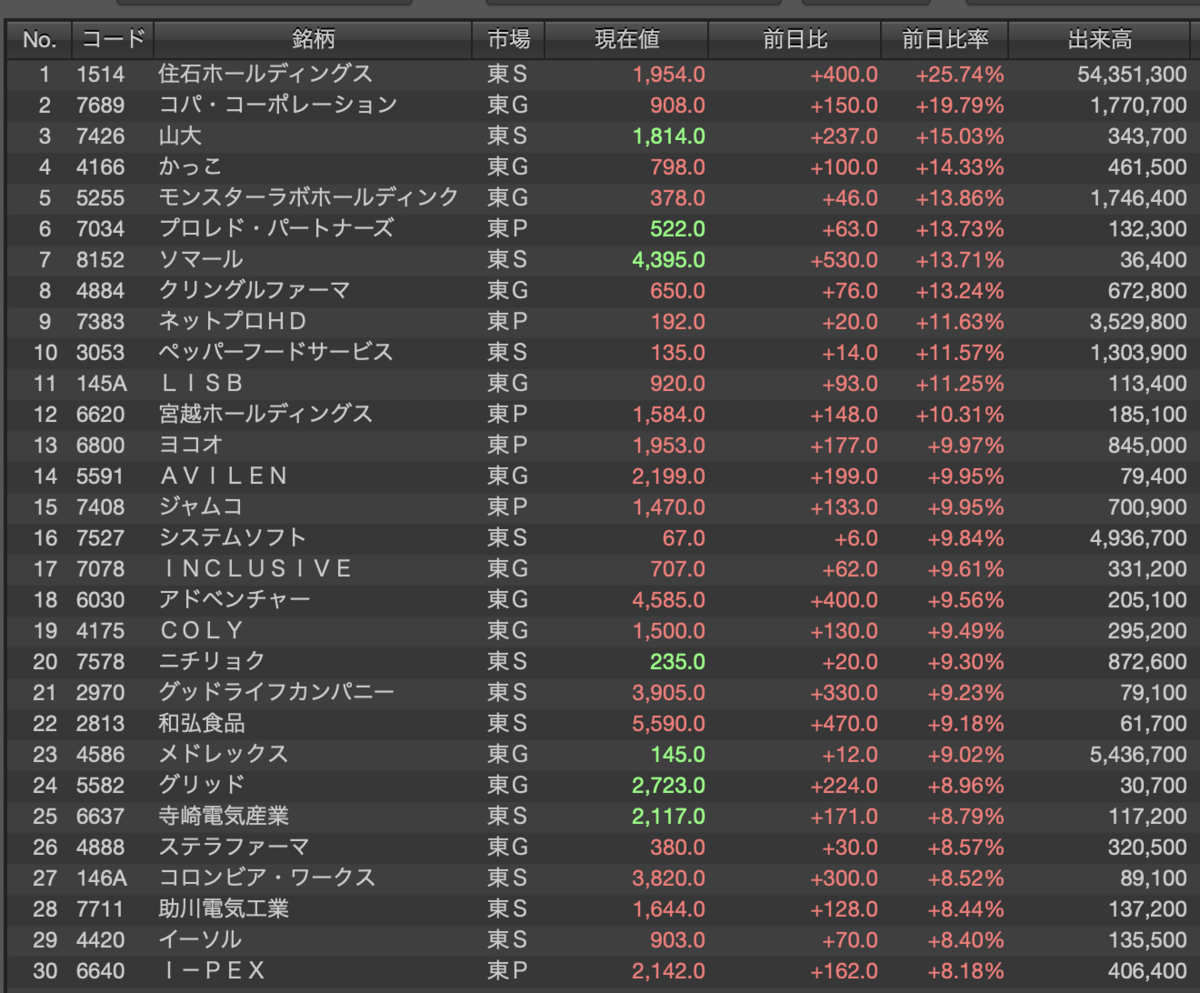Click the I-PEX stock name
Viewport: 1200px width, 993px height.
pos(212,971)
